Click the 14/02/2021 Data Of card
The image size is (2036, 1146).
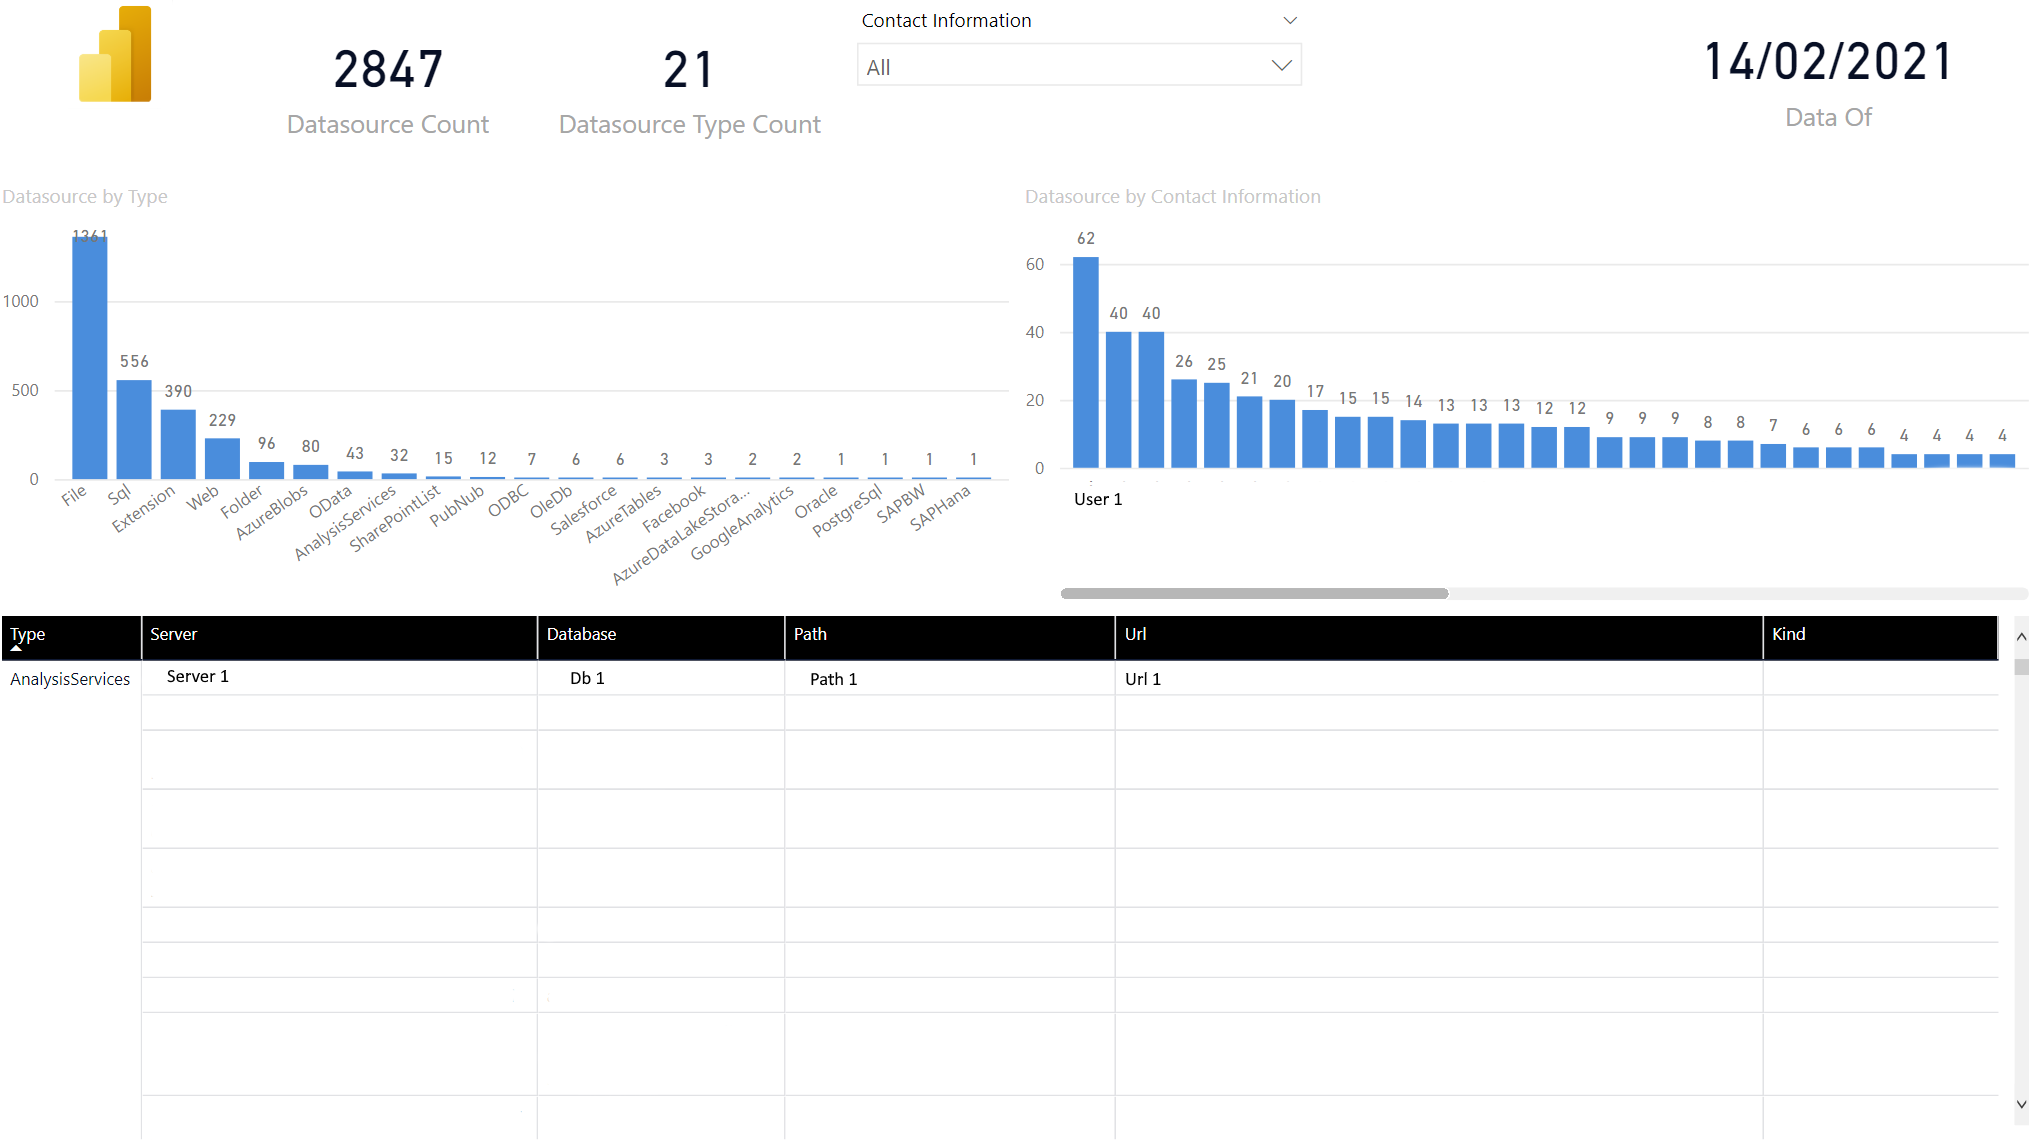[1828, 84]
